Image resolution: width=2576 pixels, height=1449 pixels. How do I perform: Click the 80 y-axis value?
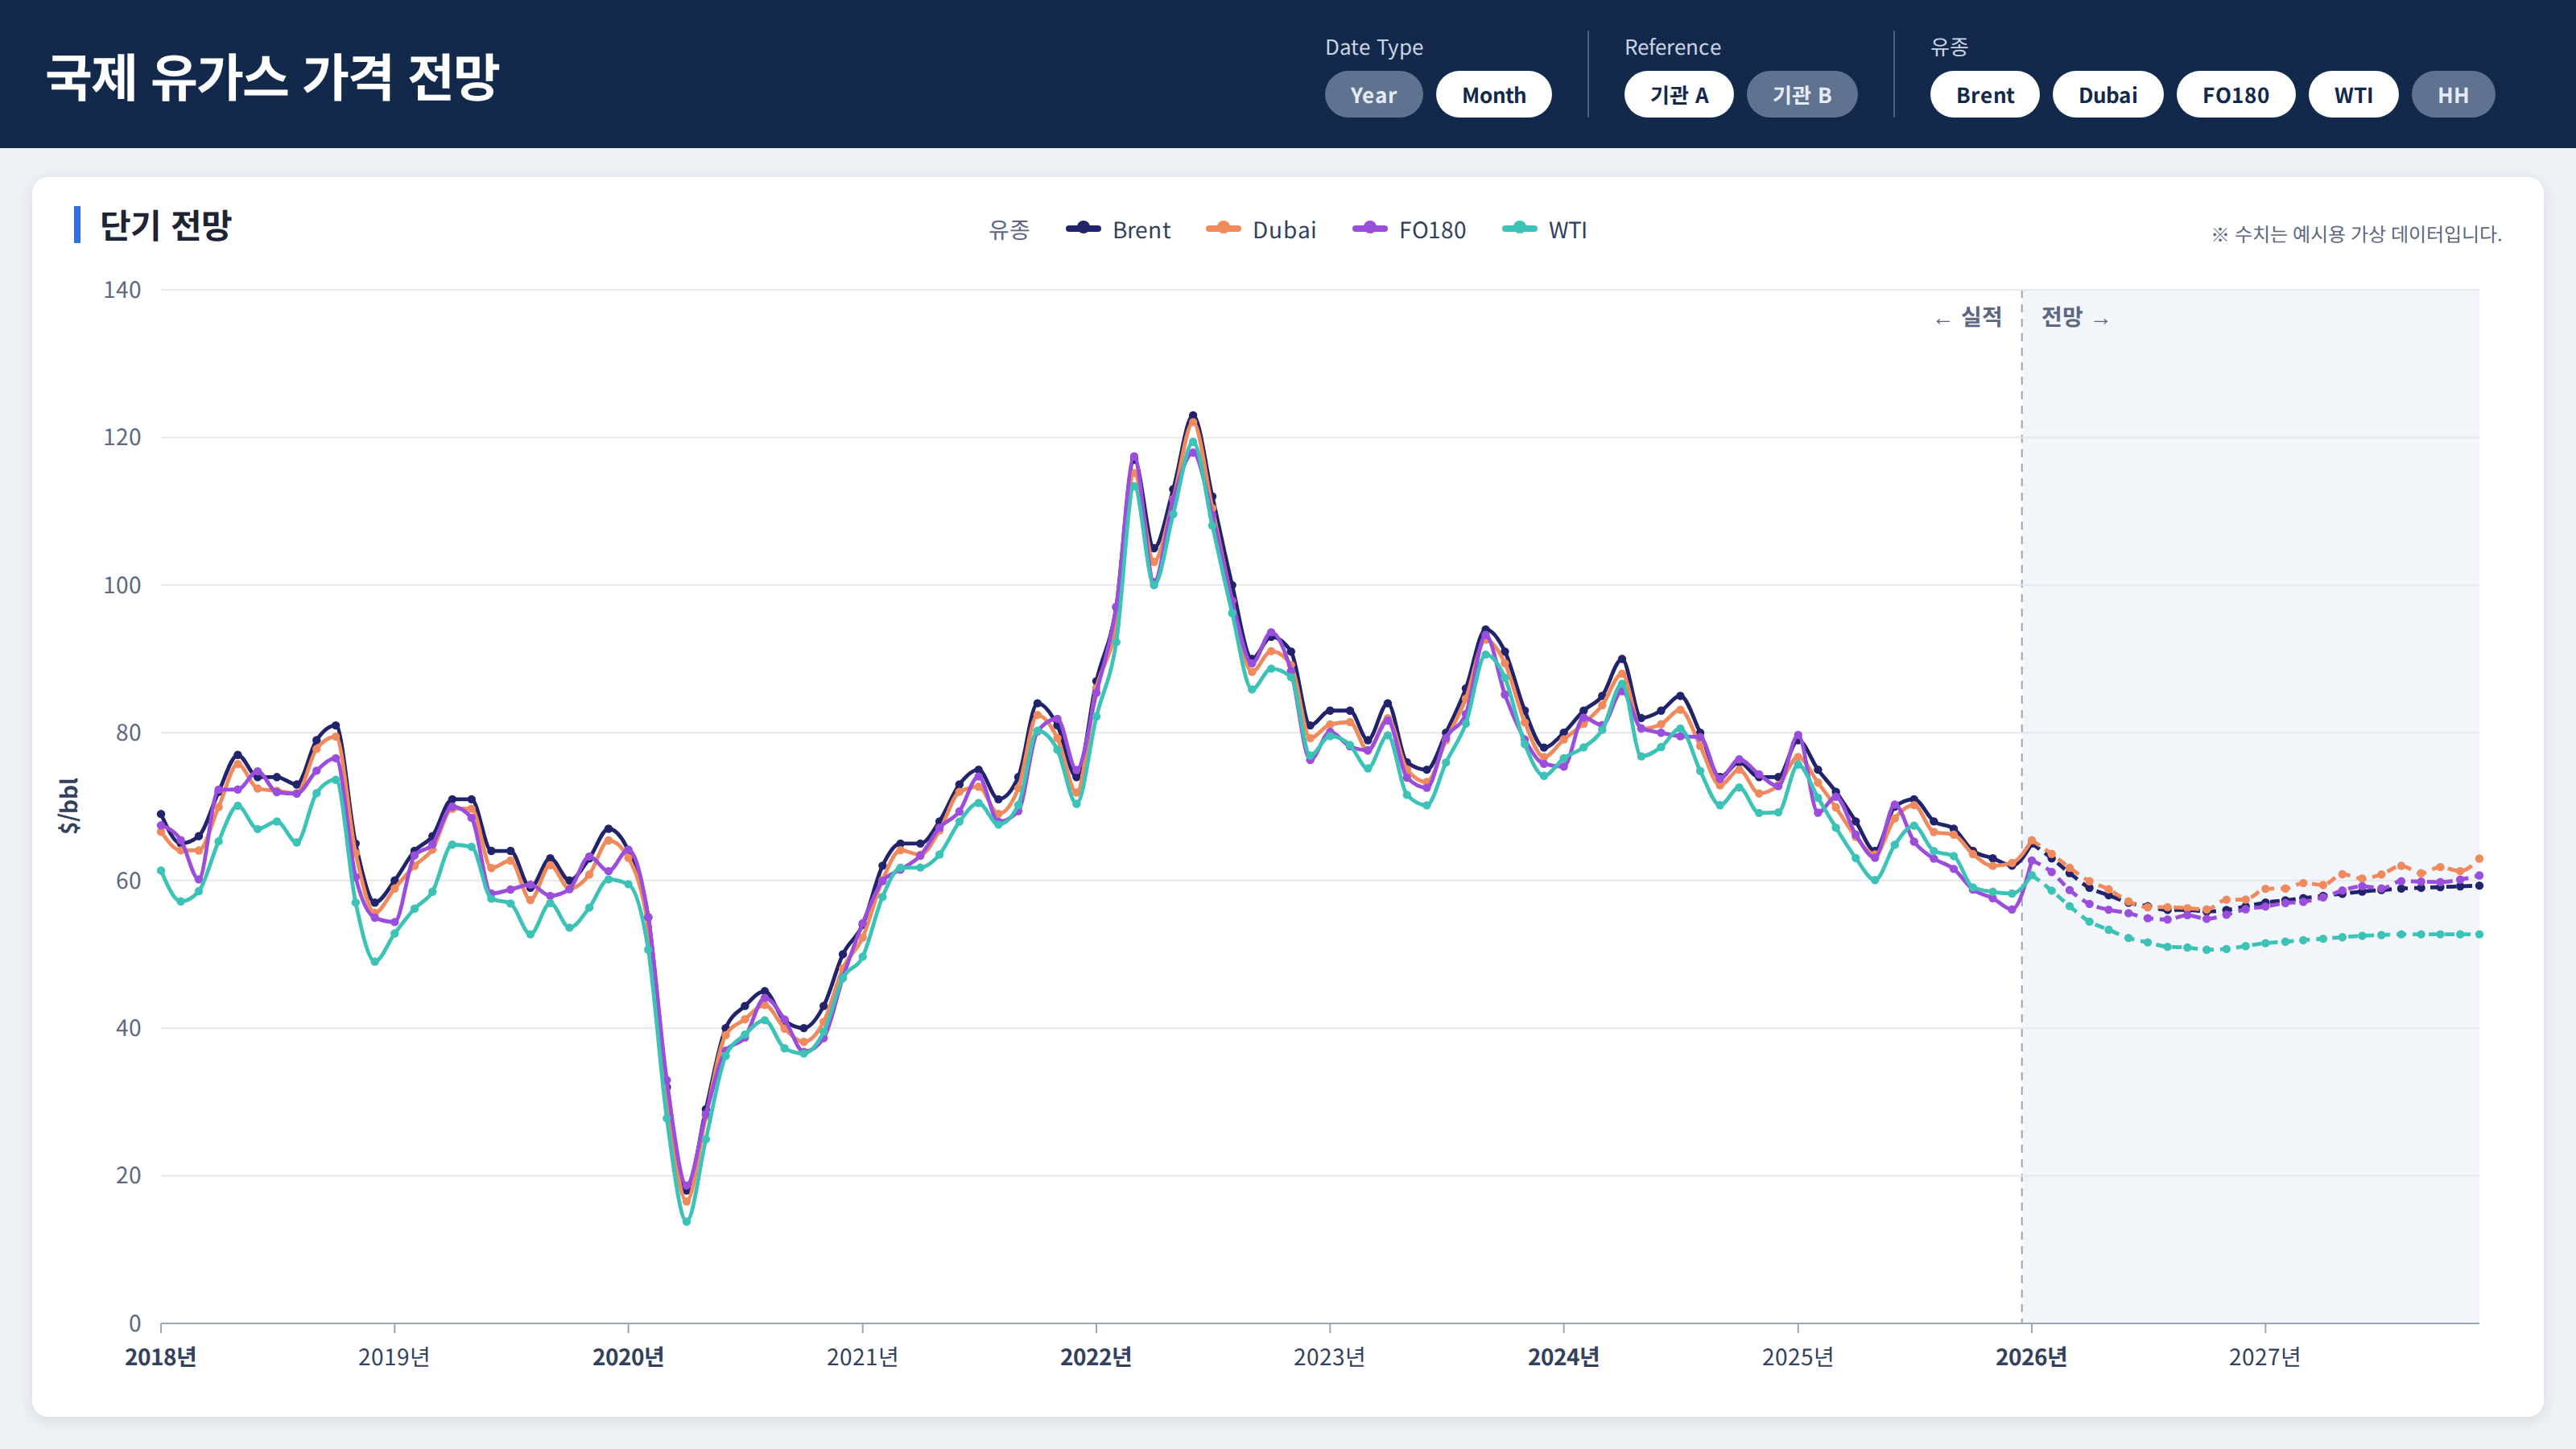(x=128, y=733)
